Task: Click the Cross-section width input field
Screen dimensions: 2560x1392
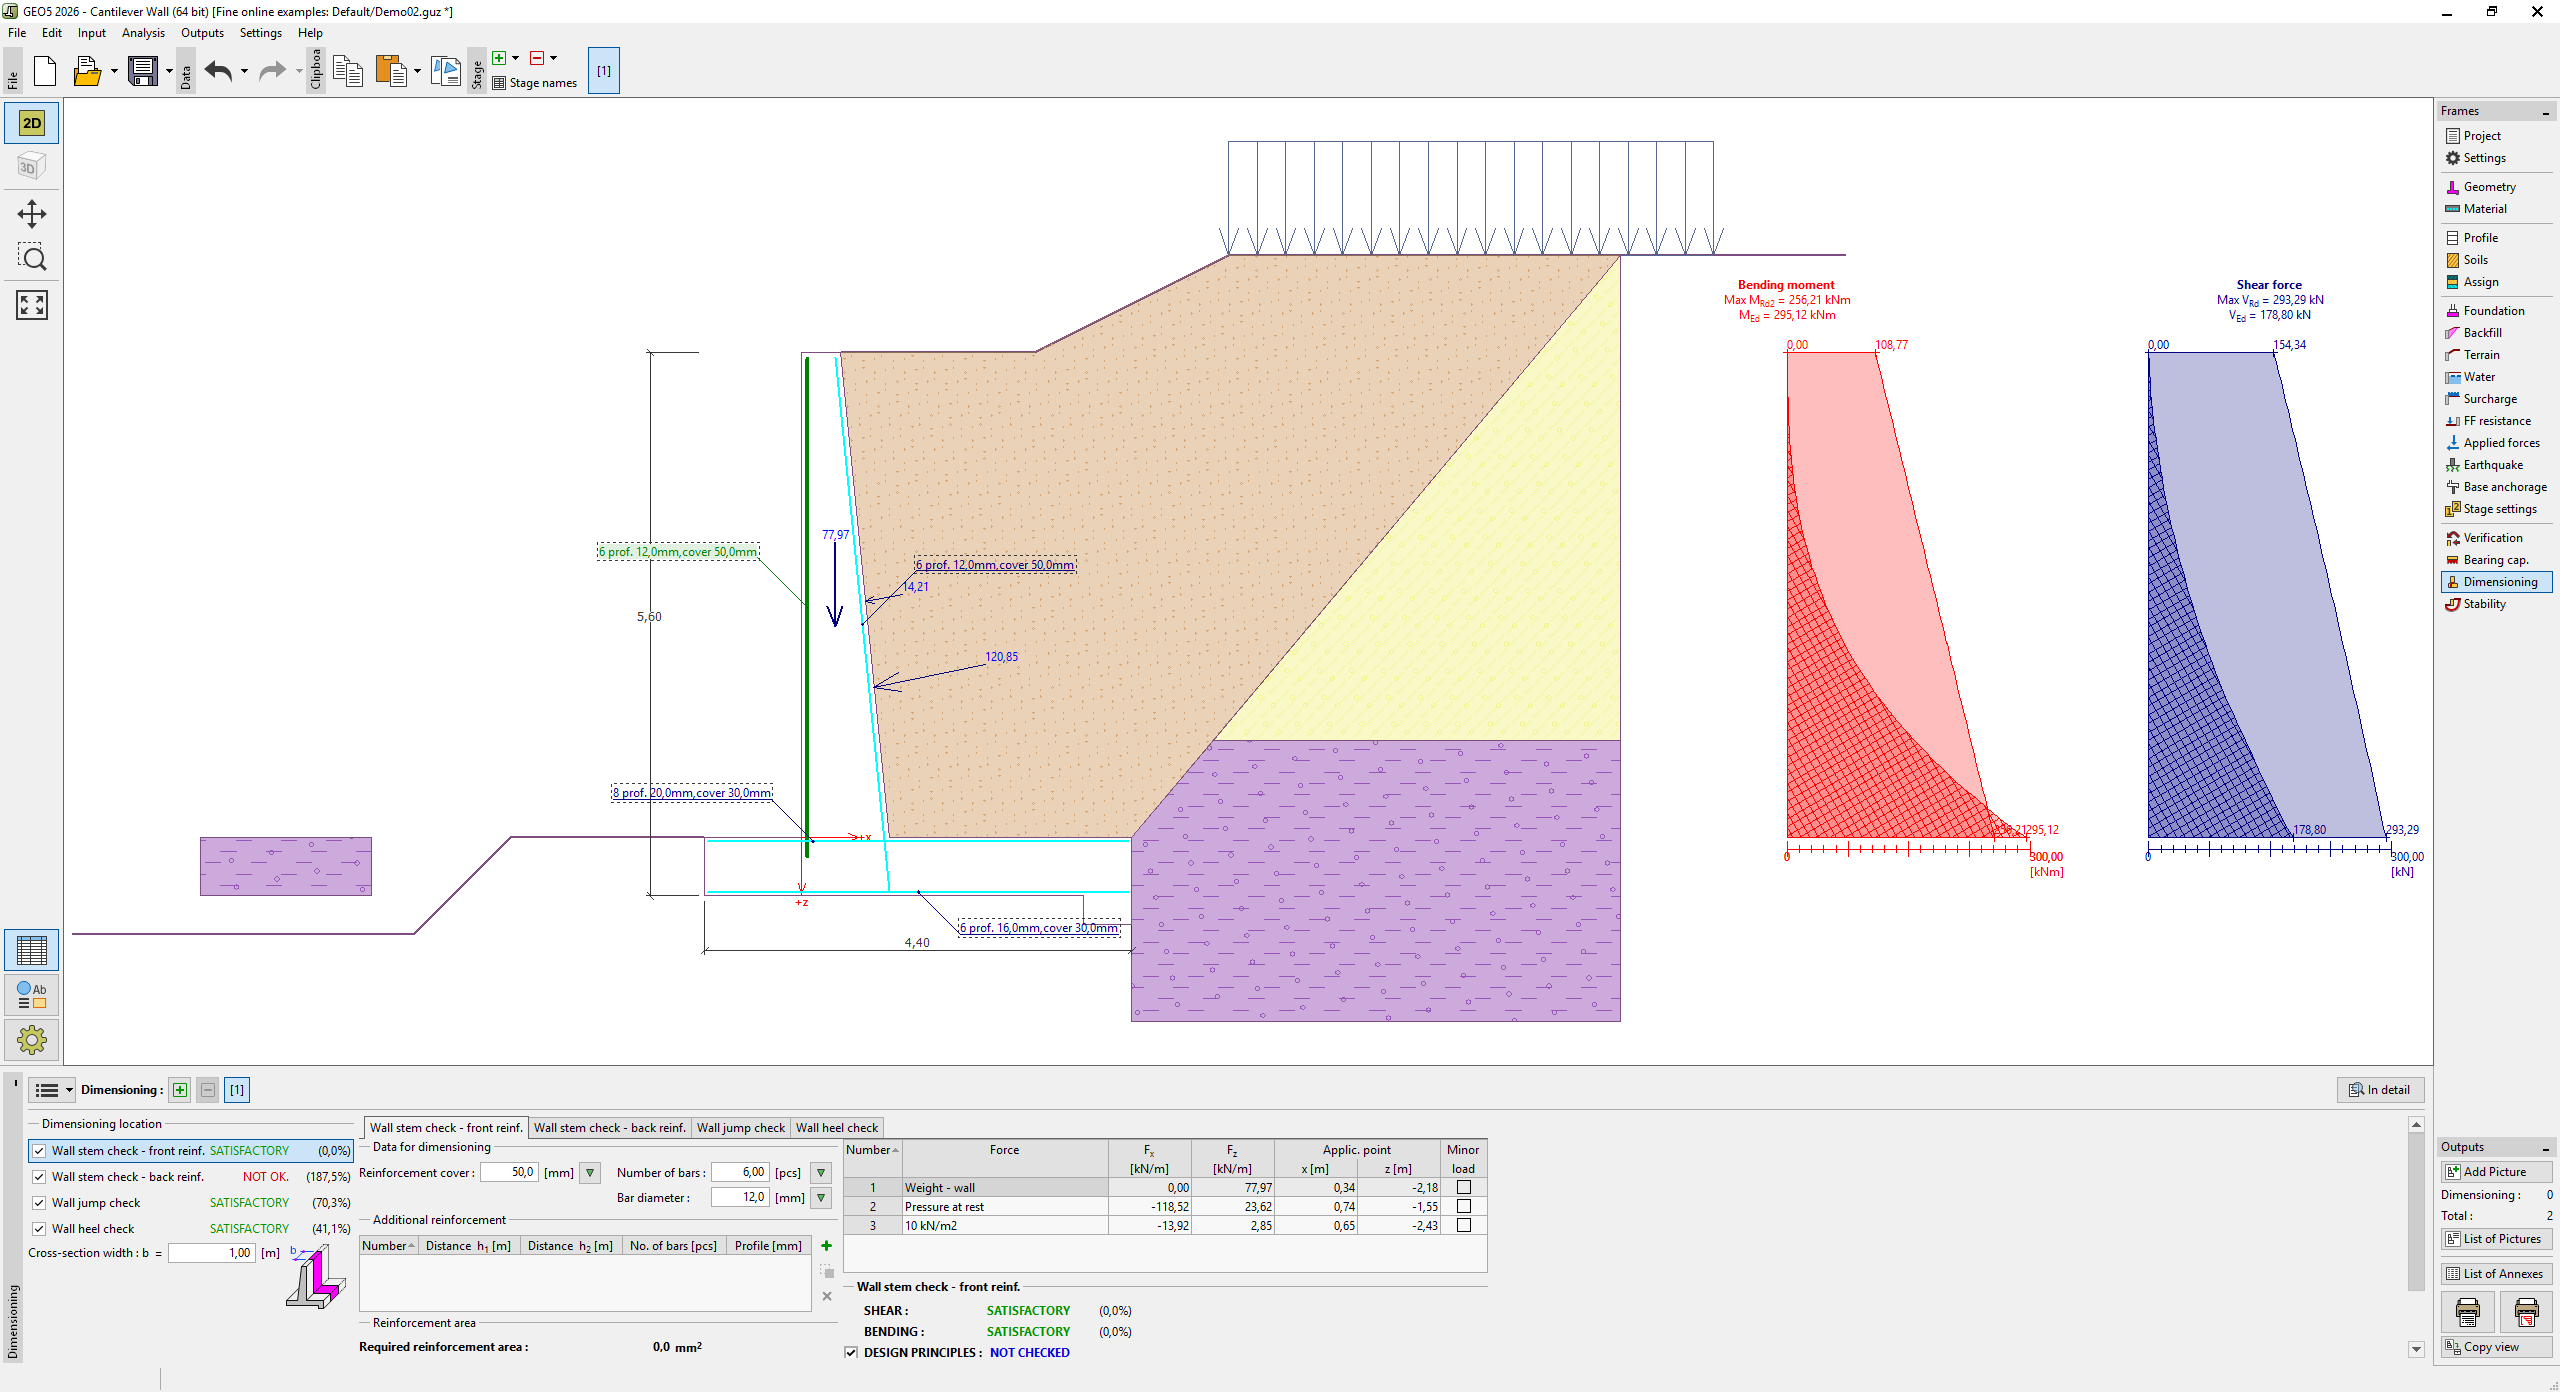Action: coord(212,1253)
